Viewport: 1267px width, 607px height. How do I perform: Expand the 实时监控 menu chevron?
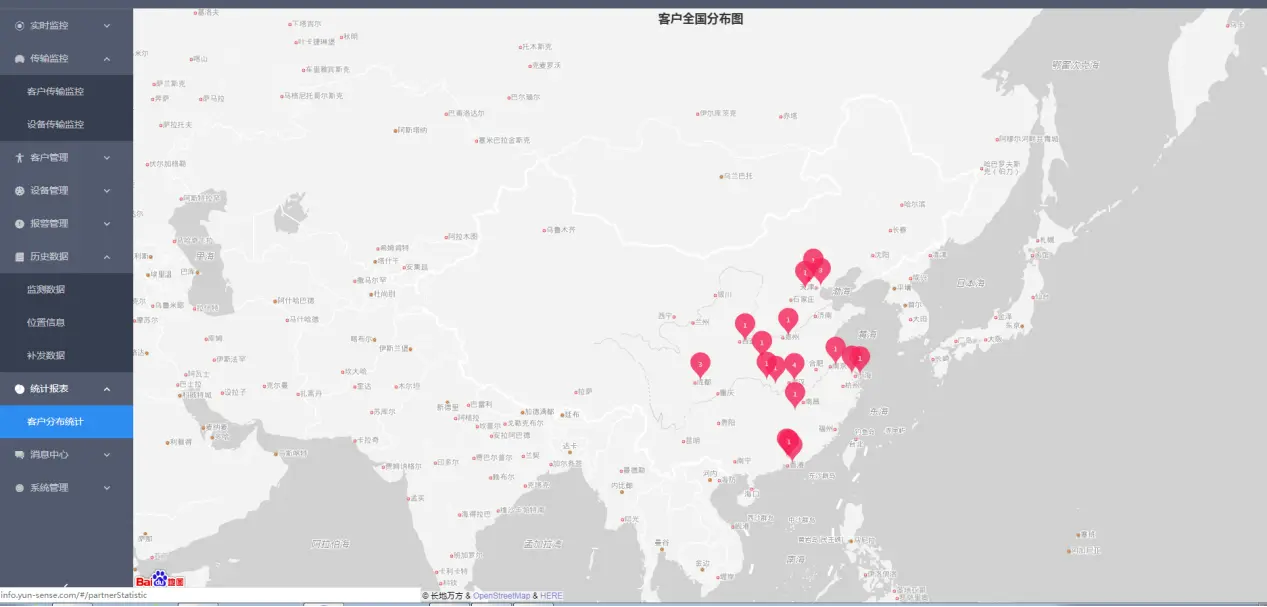coord(107,25)
